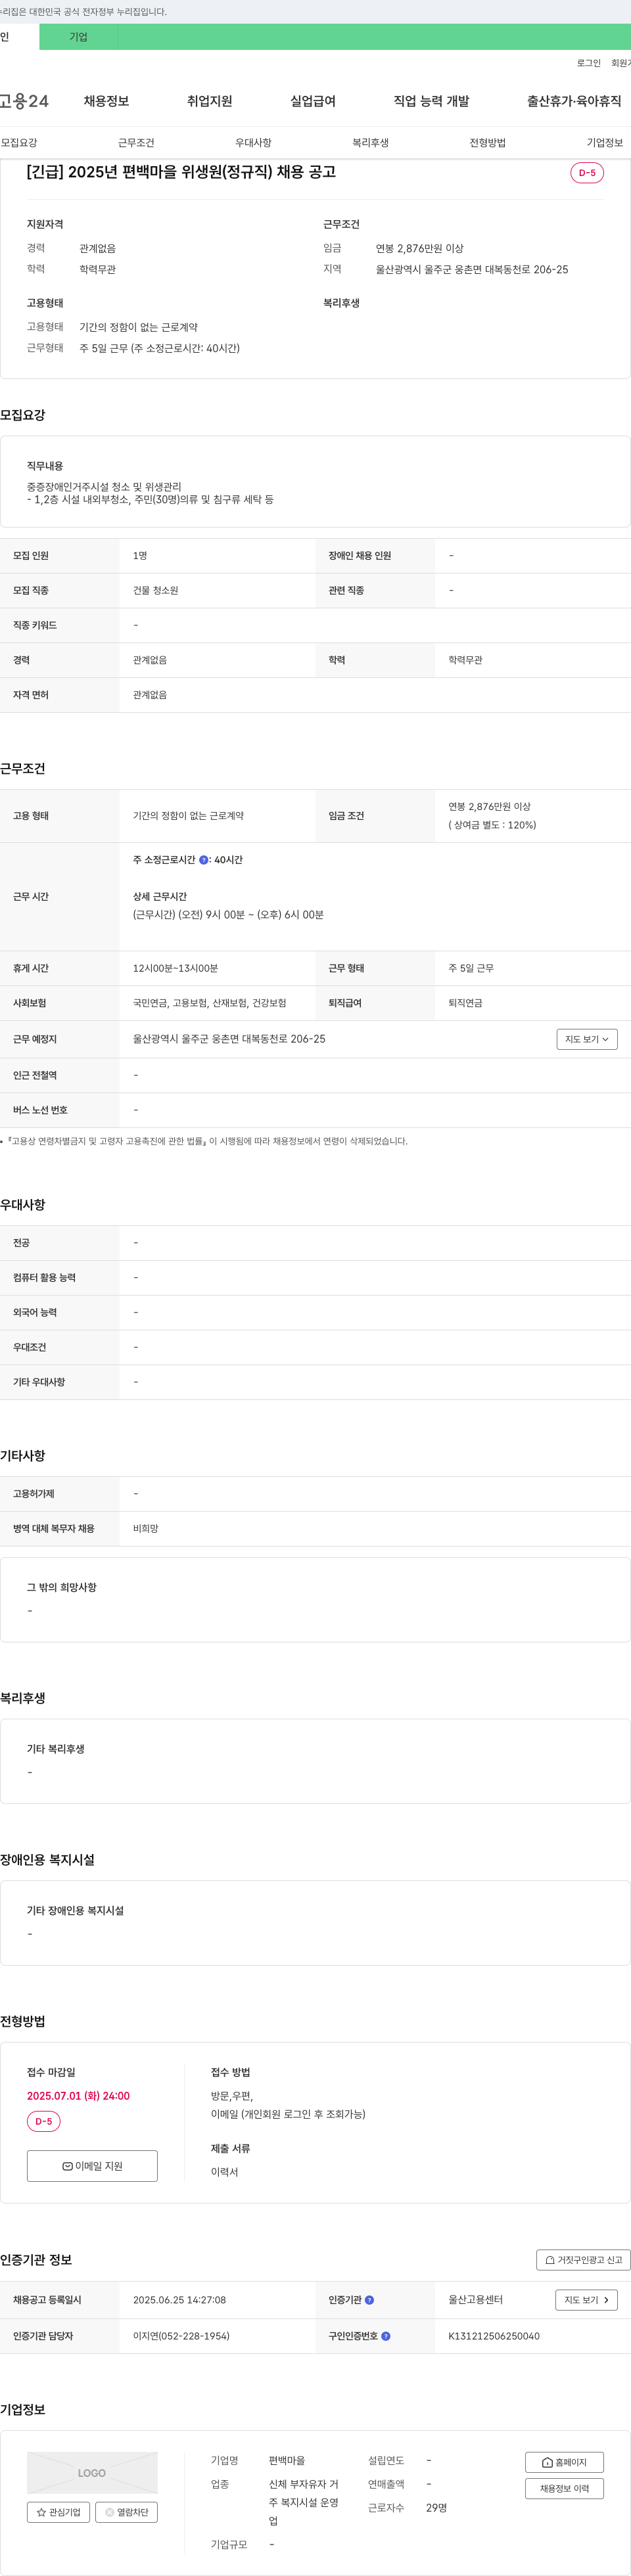Block viewing with 열람차단 button

pyautogui.click(x=126, y=2512)
